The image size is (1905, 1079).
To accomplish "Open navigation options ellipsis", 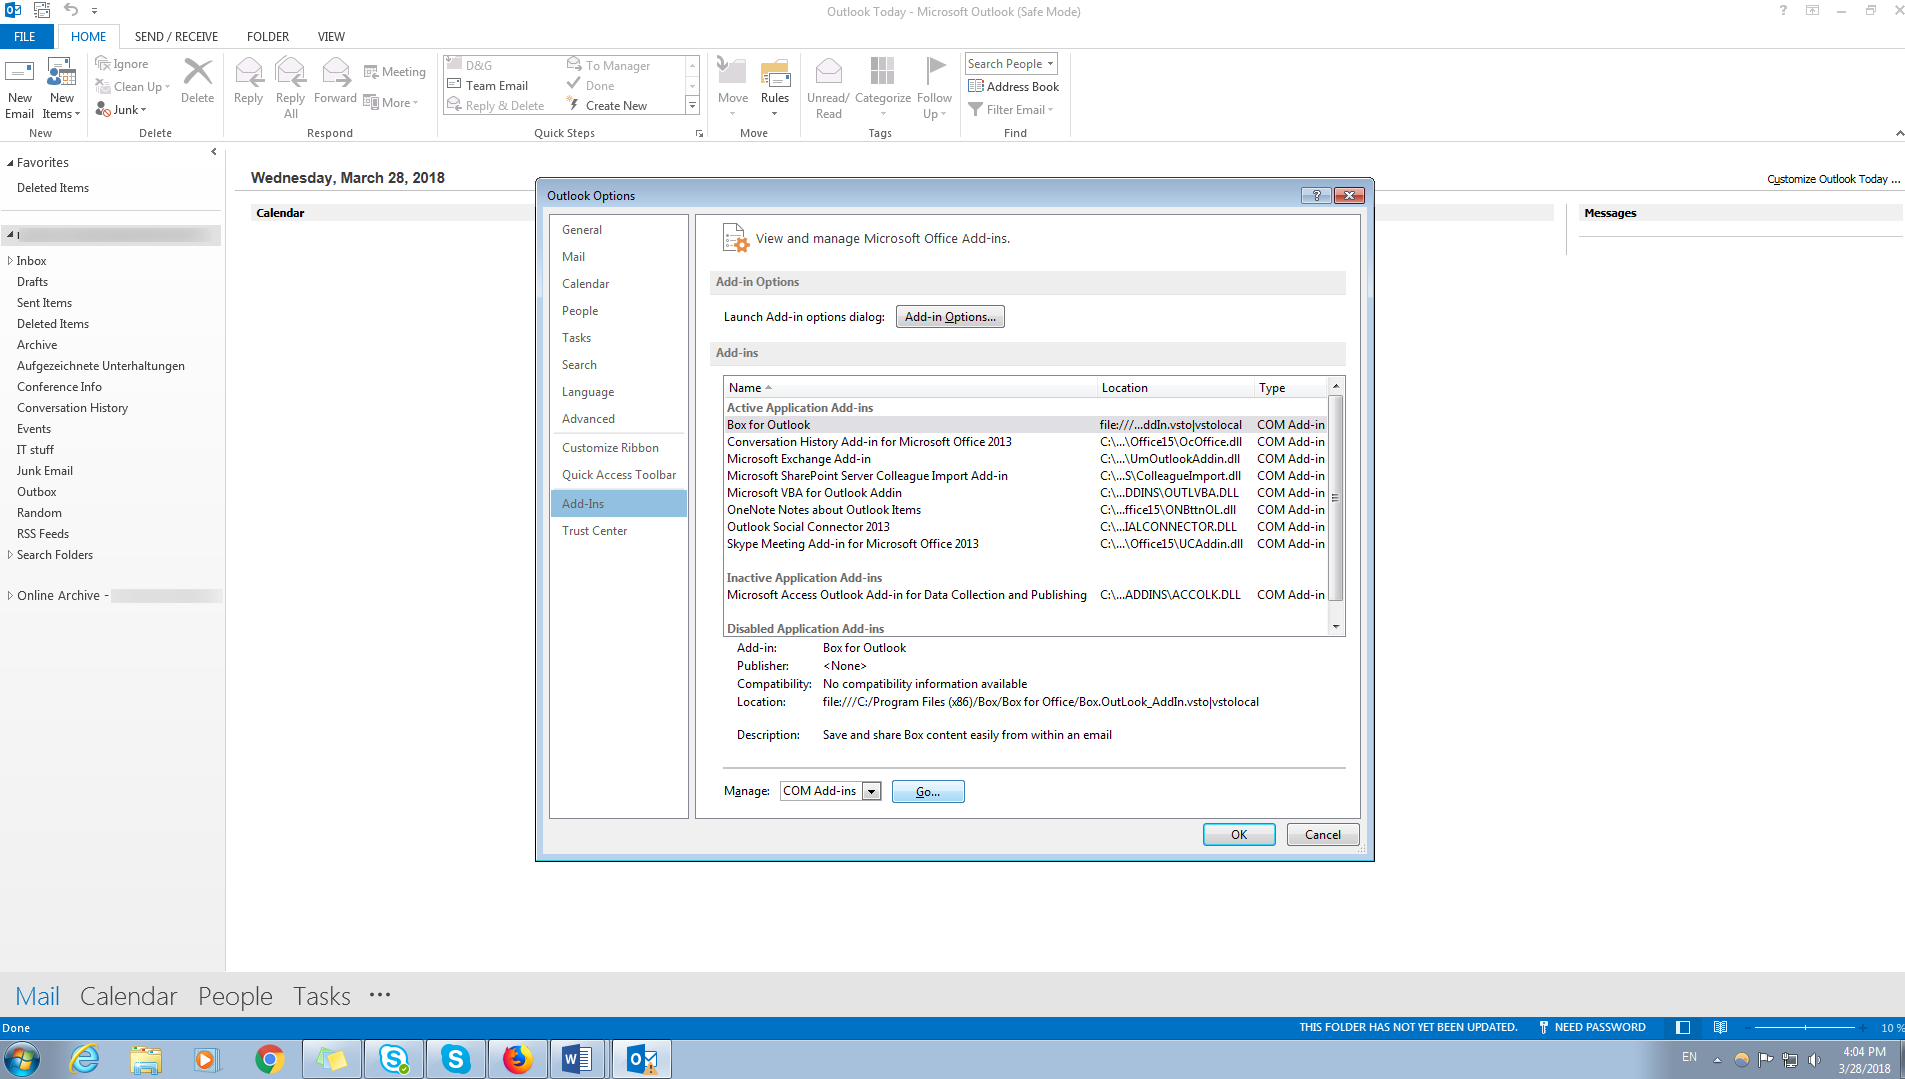I will [x=380, y=995].
